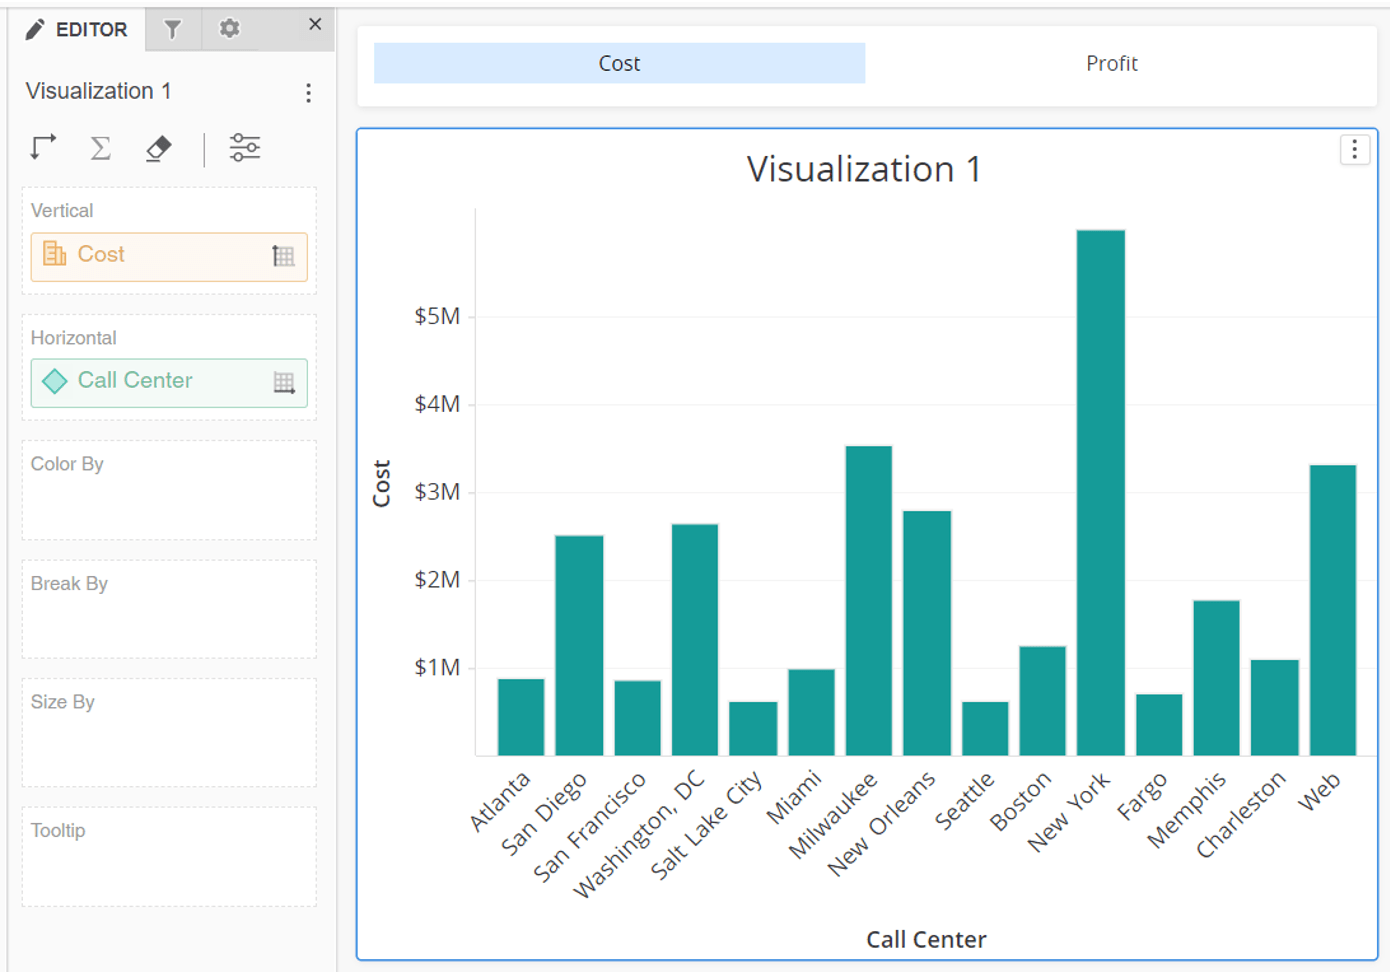Select the Cost selector tab
1390x972 pixels.
(x=619, y=63)
